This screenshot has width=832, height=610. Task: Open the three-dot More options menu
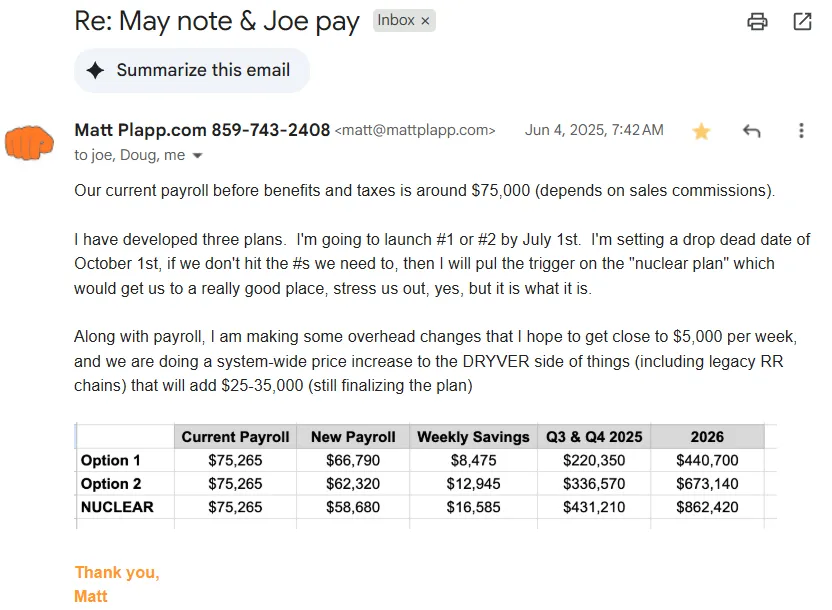tap(801, 131)
